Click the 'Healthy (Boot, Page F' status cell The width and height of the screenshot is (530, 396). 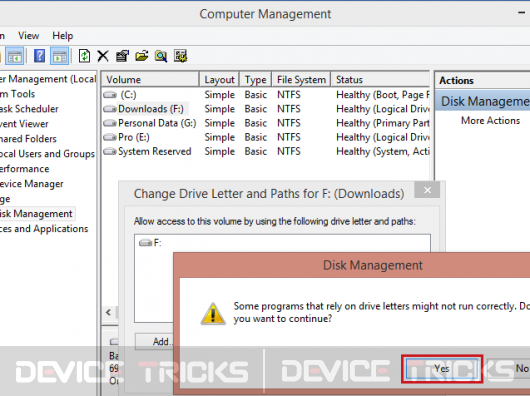(383, 95)
